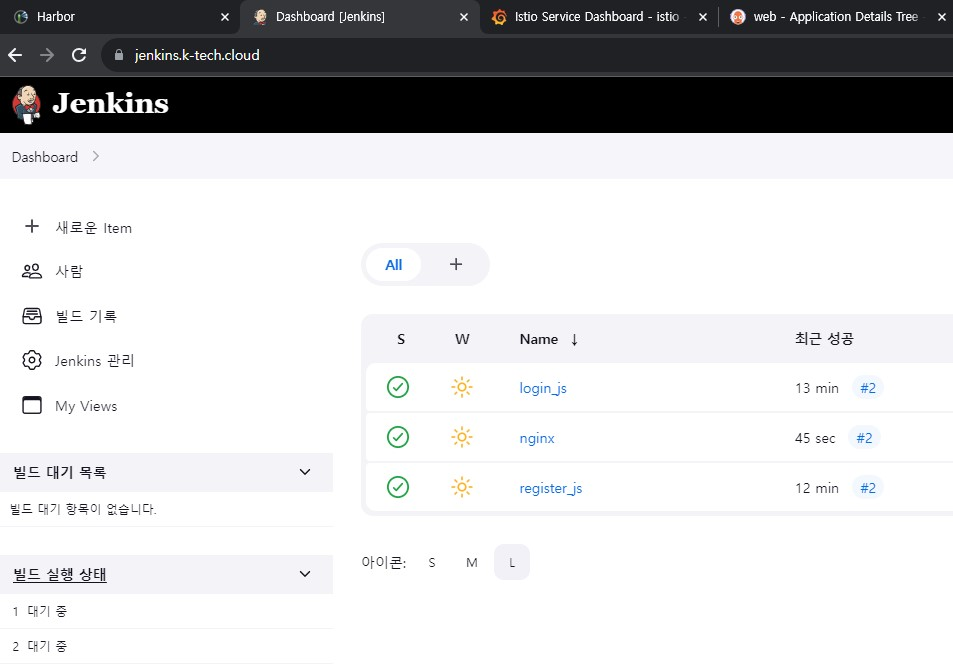Click the Harbor tab favicon
Screen dimensions: 953x665
point(21,17)
